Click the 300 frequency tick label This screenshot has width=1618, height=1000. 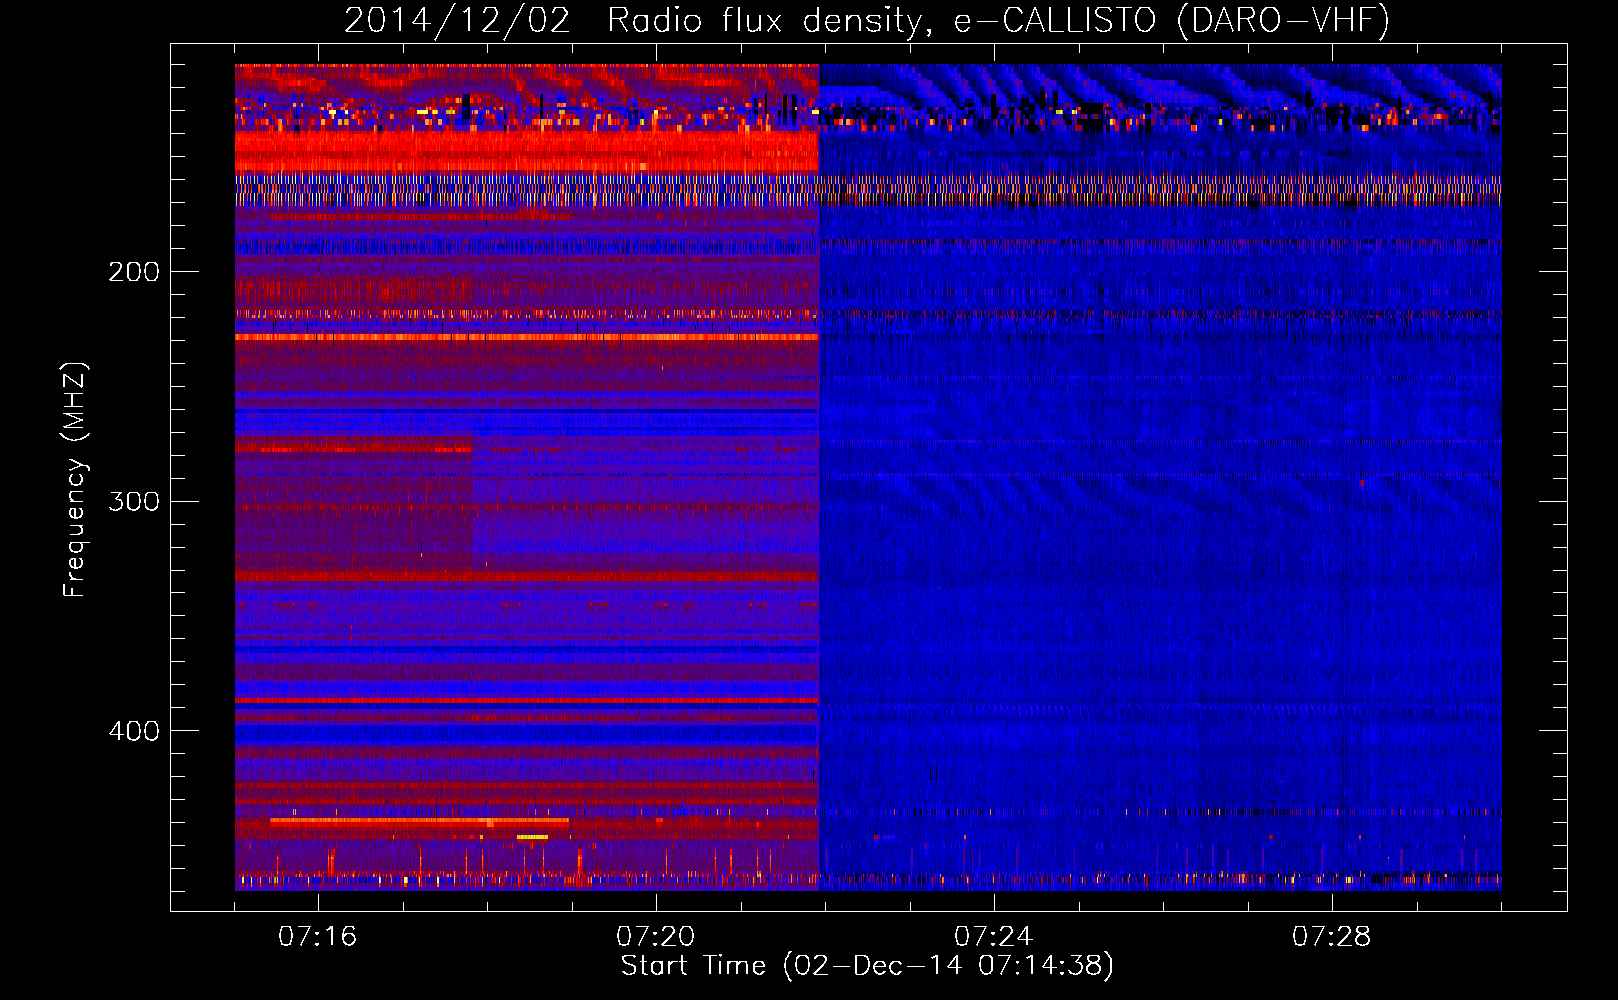tap(134, 501)
